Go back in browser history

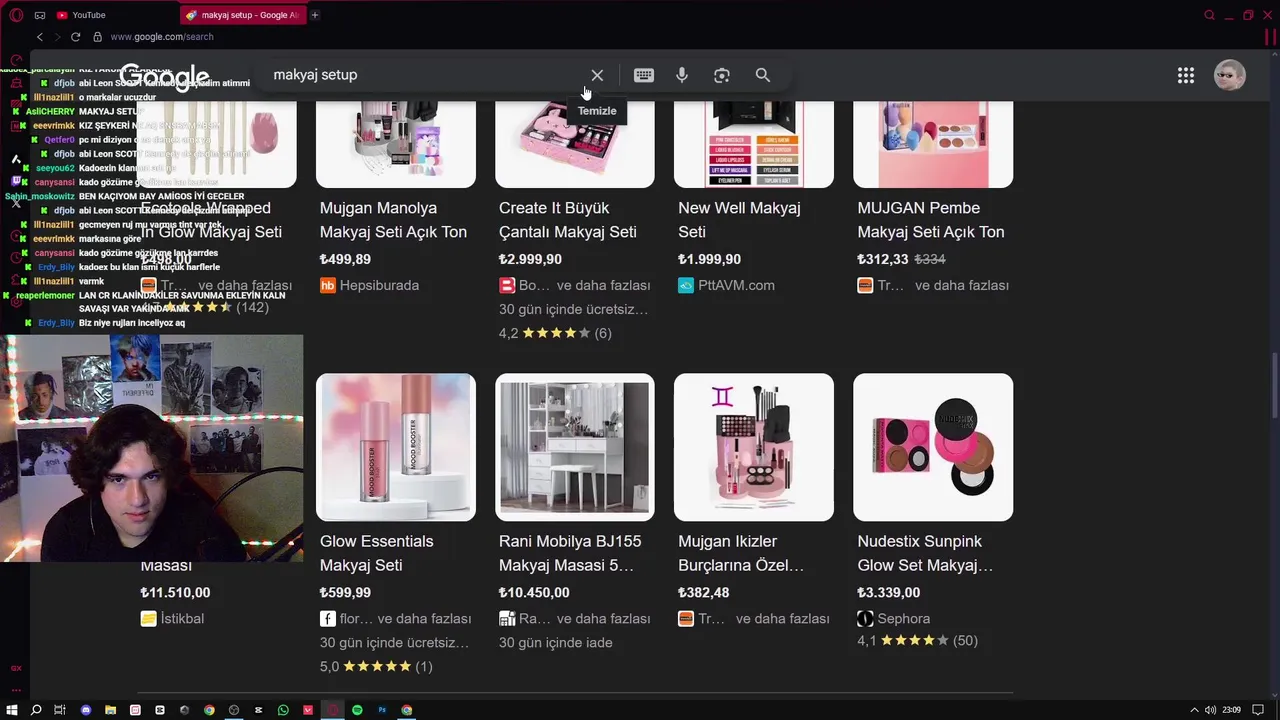(40, 37)
